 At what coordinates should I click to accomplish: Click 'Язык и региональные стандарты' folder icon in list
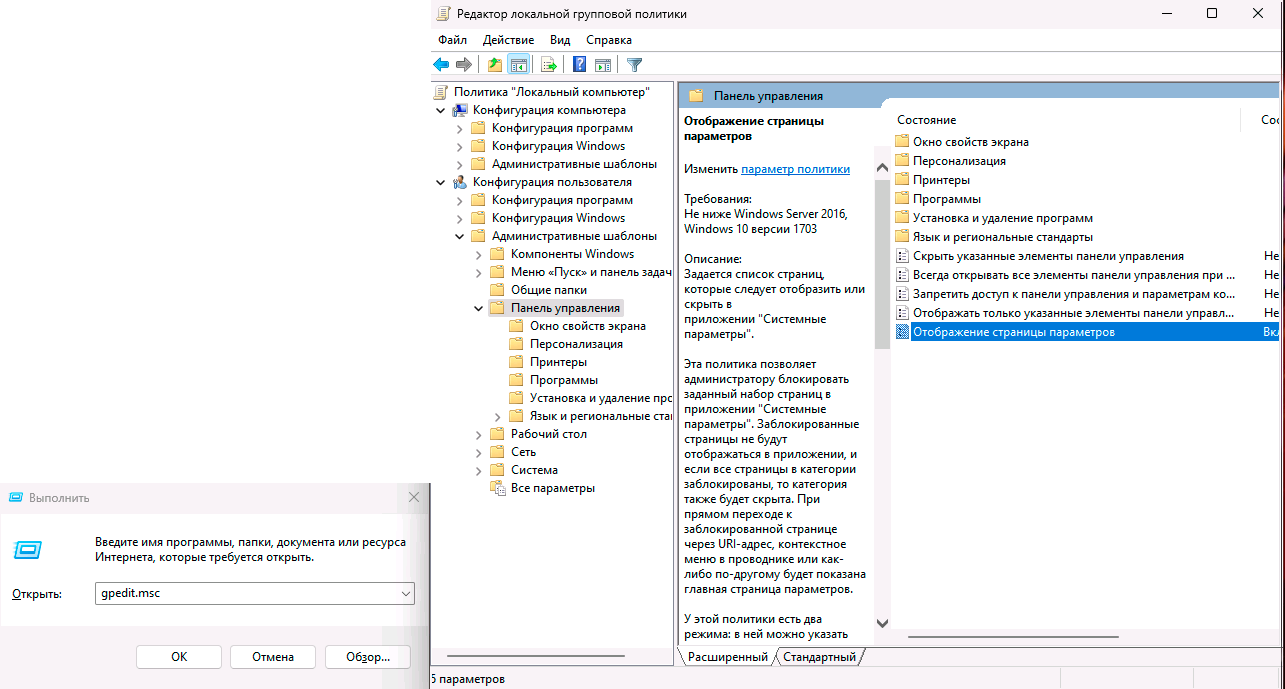tap(902, 237)
